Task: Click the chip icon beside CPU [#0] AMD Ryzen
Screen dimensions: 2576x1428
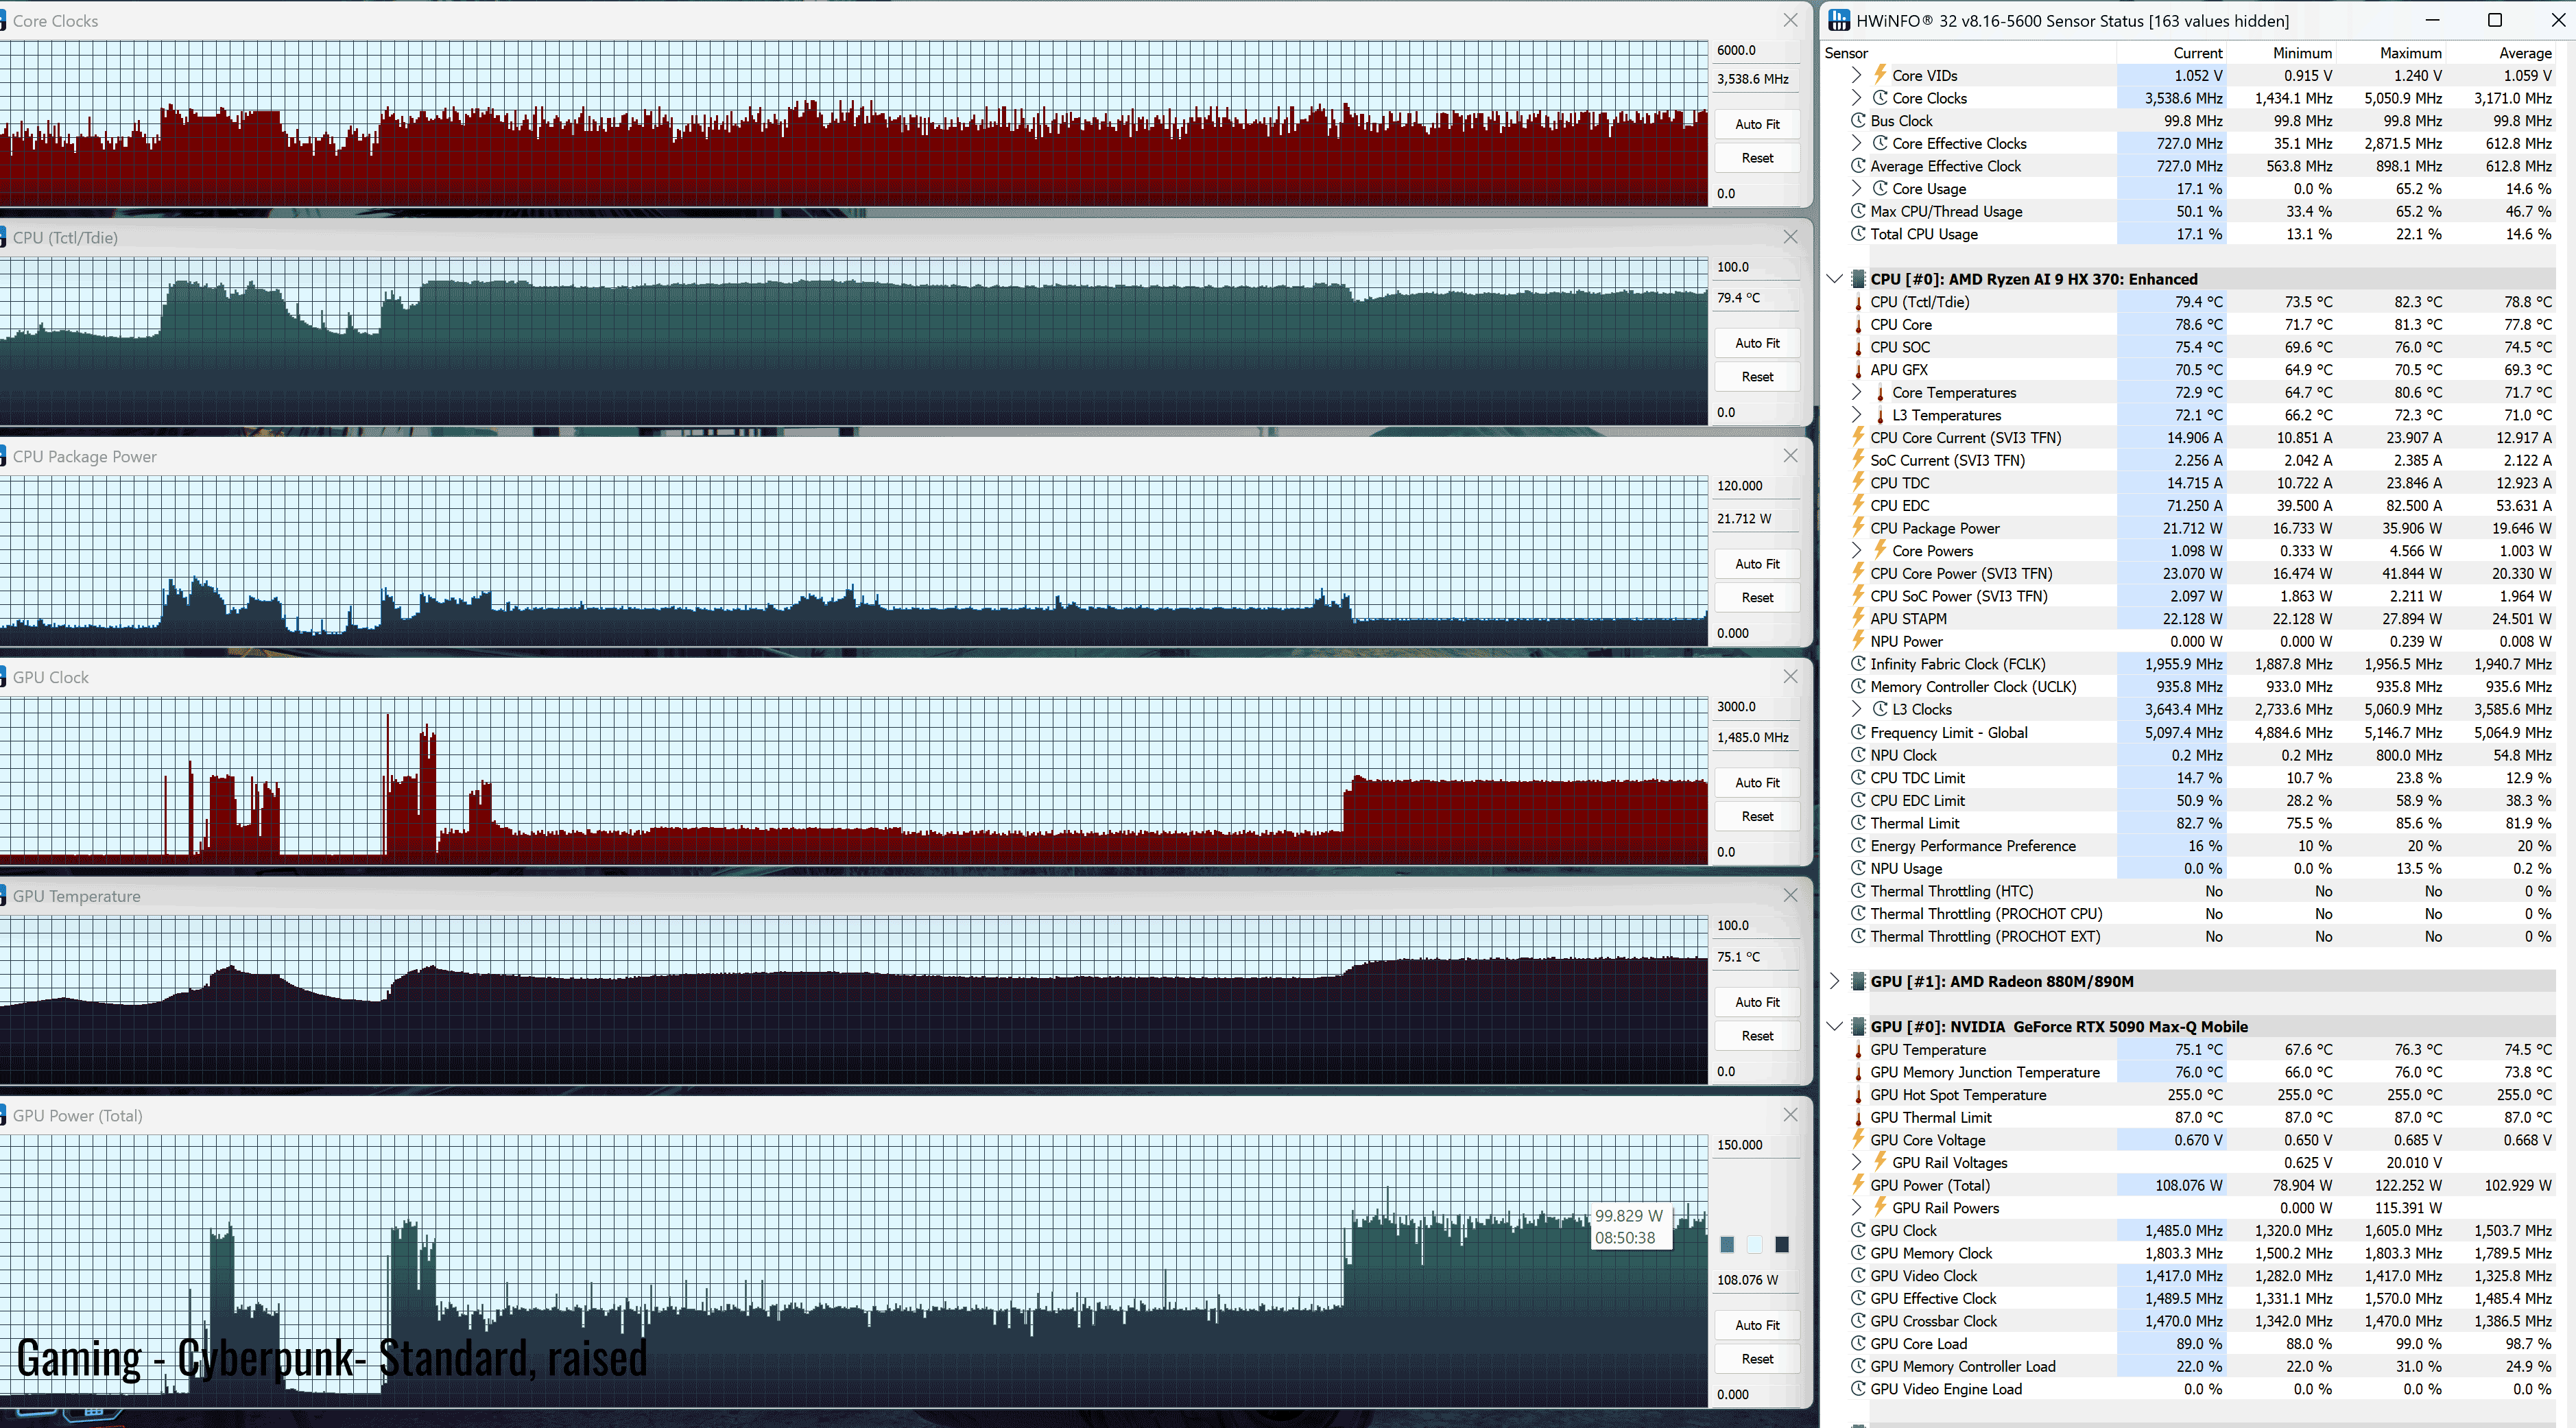Action: tap(1858, 279)
